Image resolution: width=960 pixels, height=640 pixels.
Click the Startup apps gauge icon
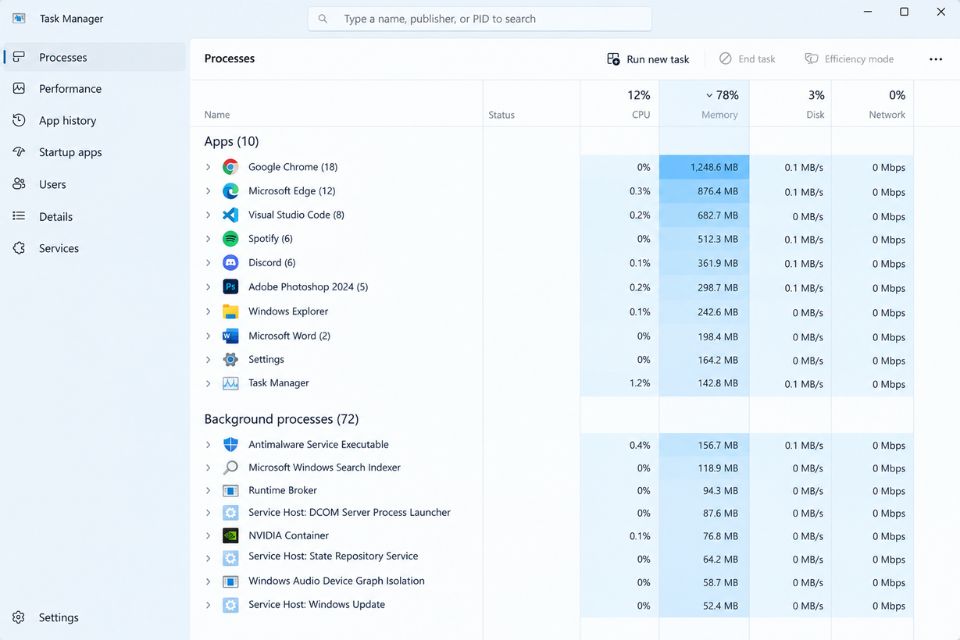pos(19,152)
